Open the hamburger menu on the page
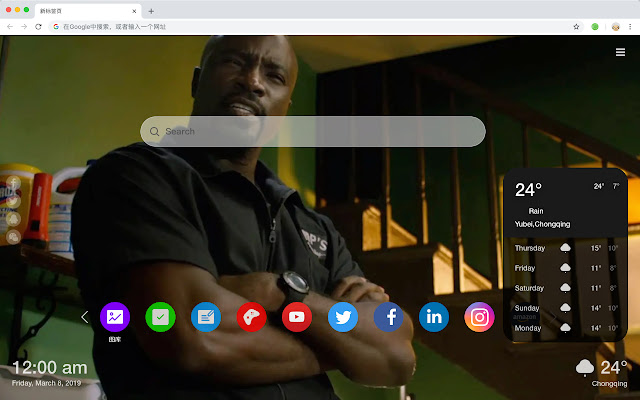Image resolution: width=640 pixels, height=400 pixels. point(620,52)
